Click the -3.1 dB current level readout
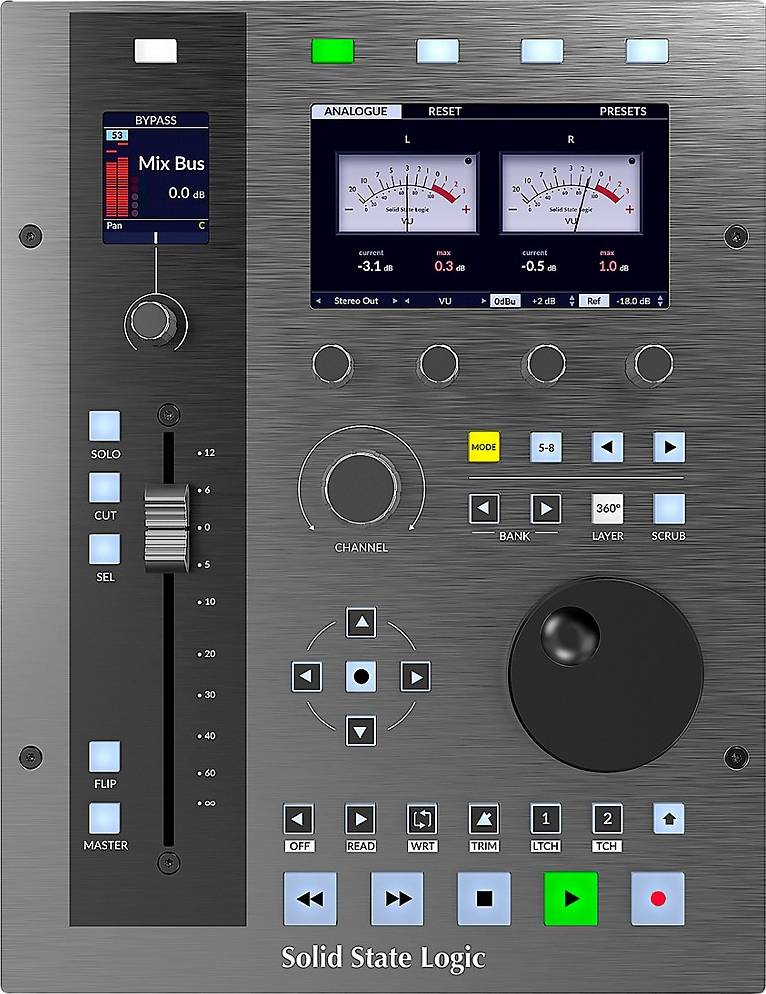This screenshot has height=994, width=766. 375,267
